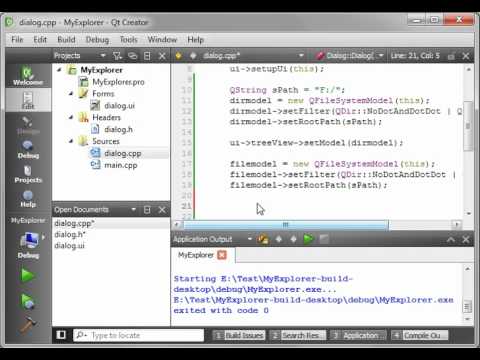The height and width of the screenshot is (360, 480).
Task: Open the Edit menu
Action: [x=40, y=40]
